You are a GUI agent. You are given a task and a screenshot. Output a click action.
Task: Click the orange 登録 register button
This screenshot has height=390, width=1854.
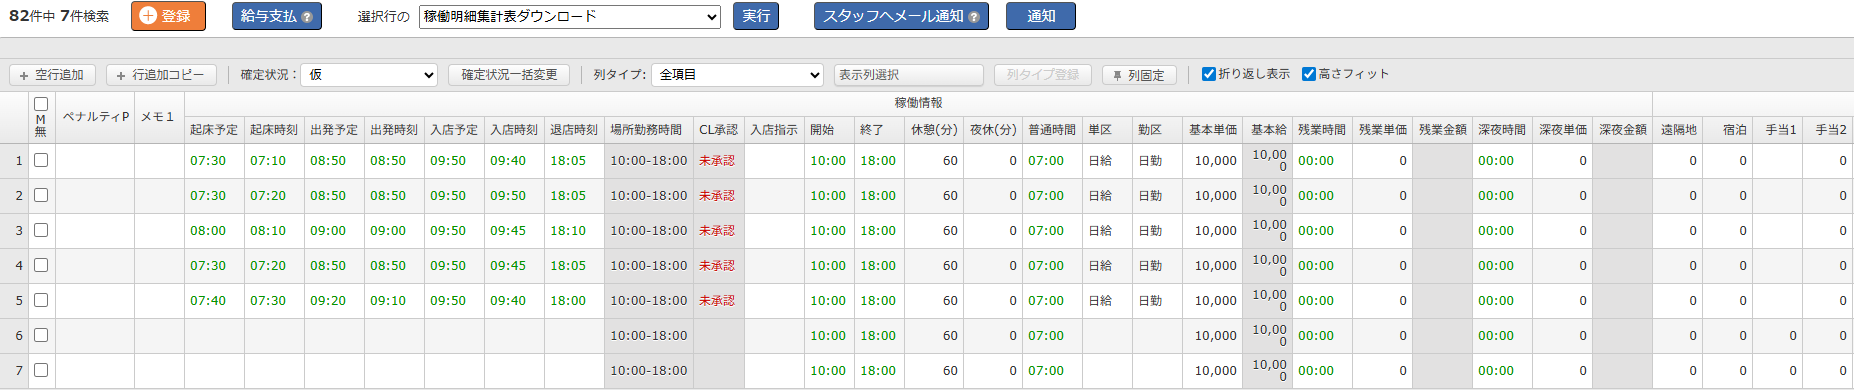(x=168, y=16)
